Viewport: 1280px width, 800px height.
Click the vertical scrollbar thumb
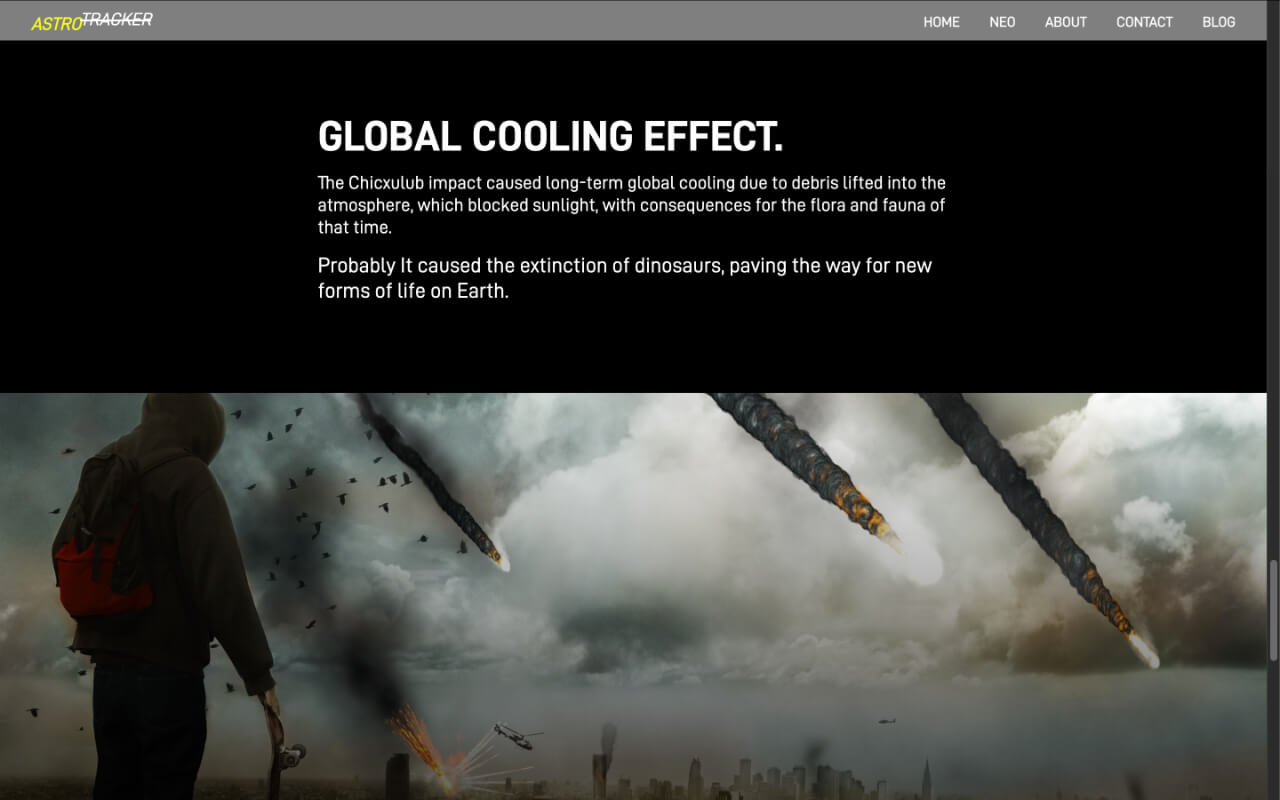point(1273,610)
